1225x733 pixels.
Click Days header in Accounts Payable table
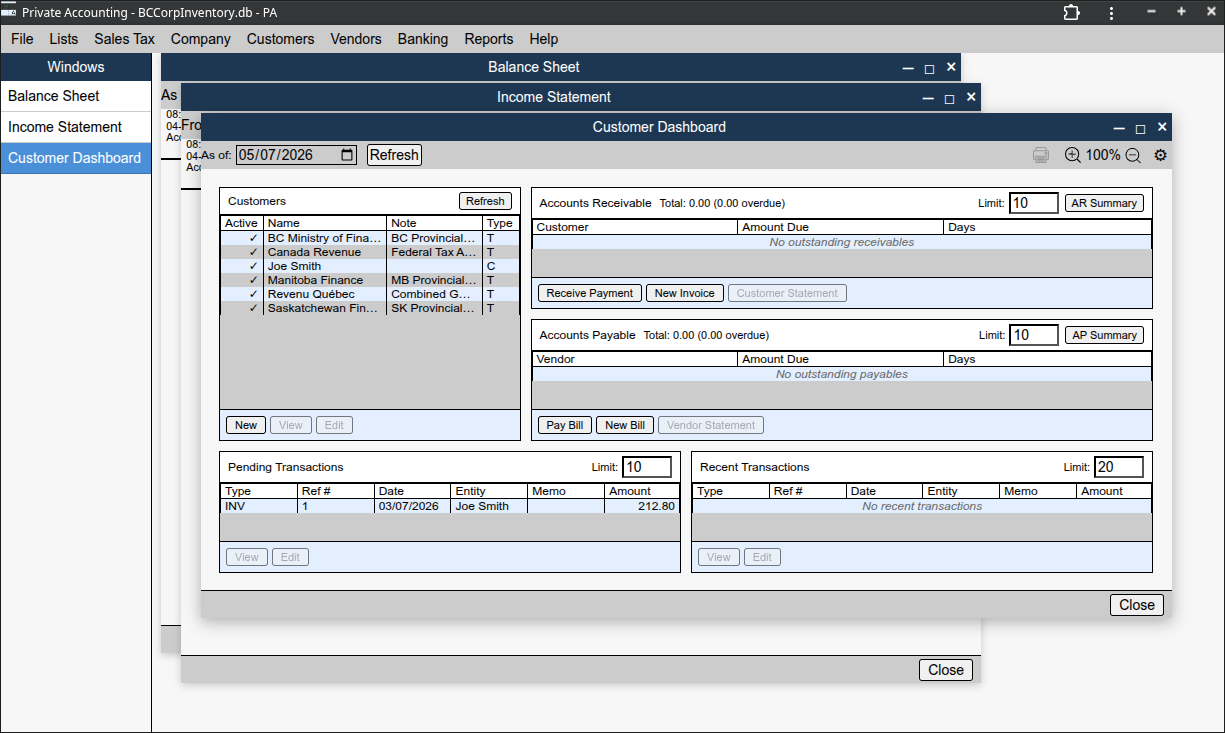coord(1047,359)
